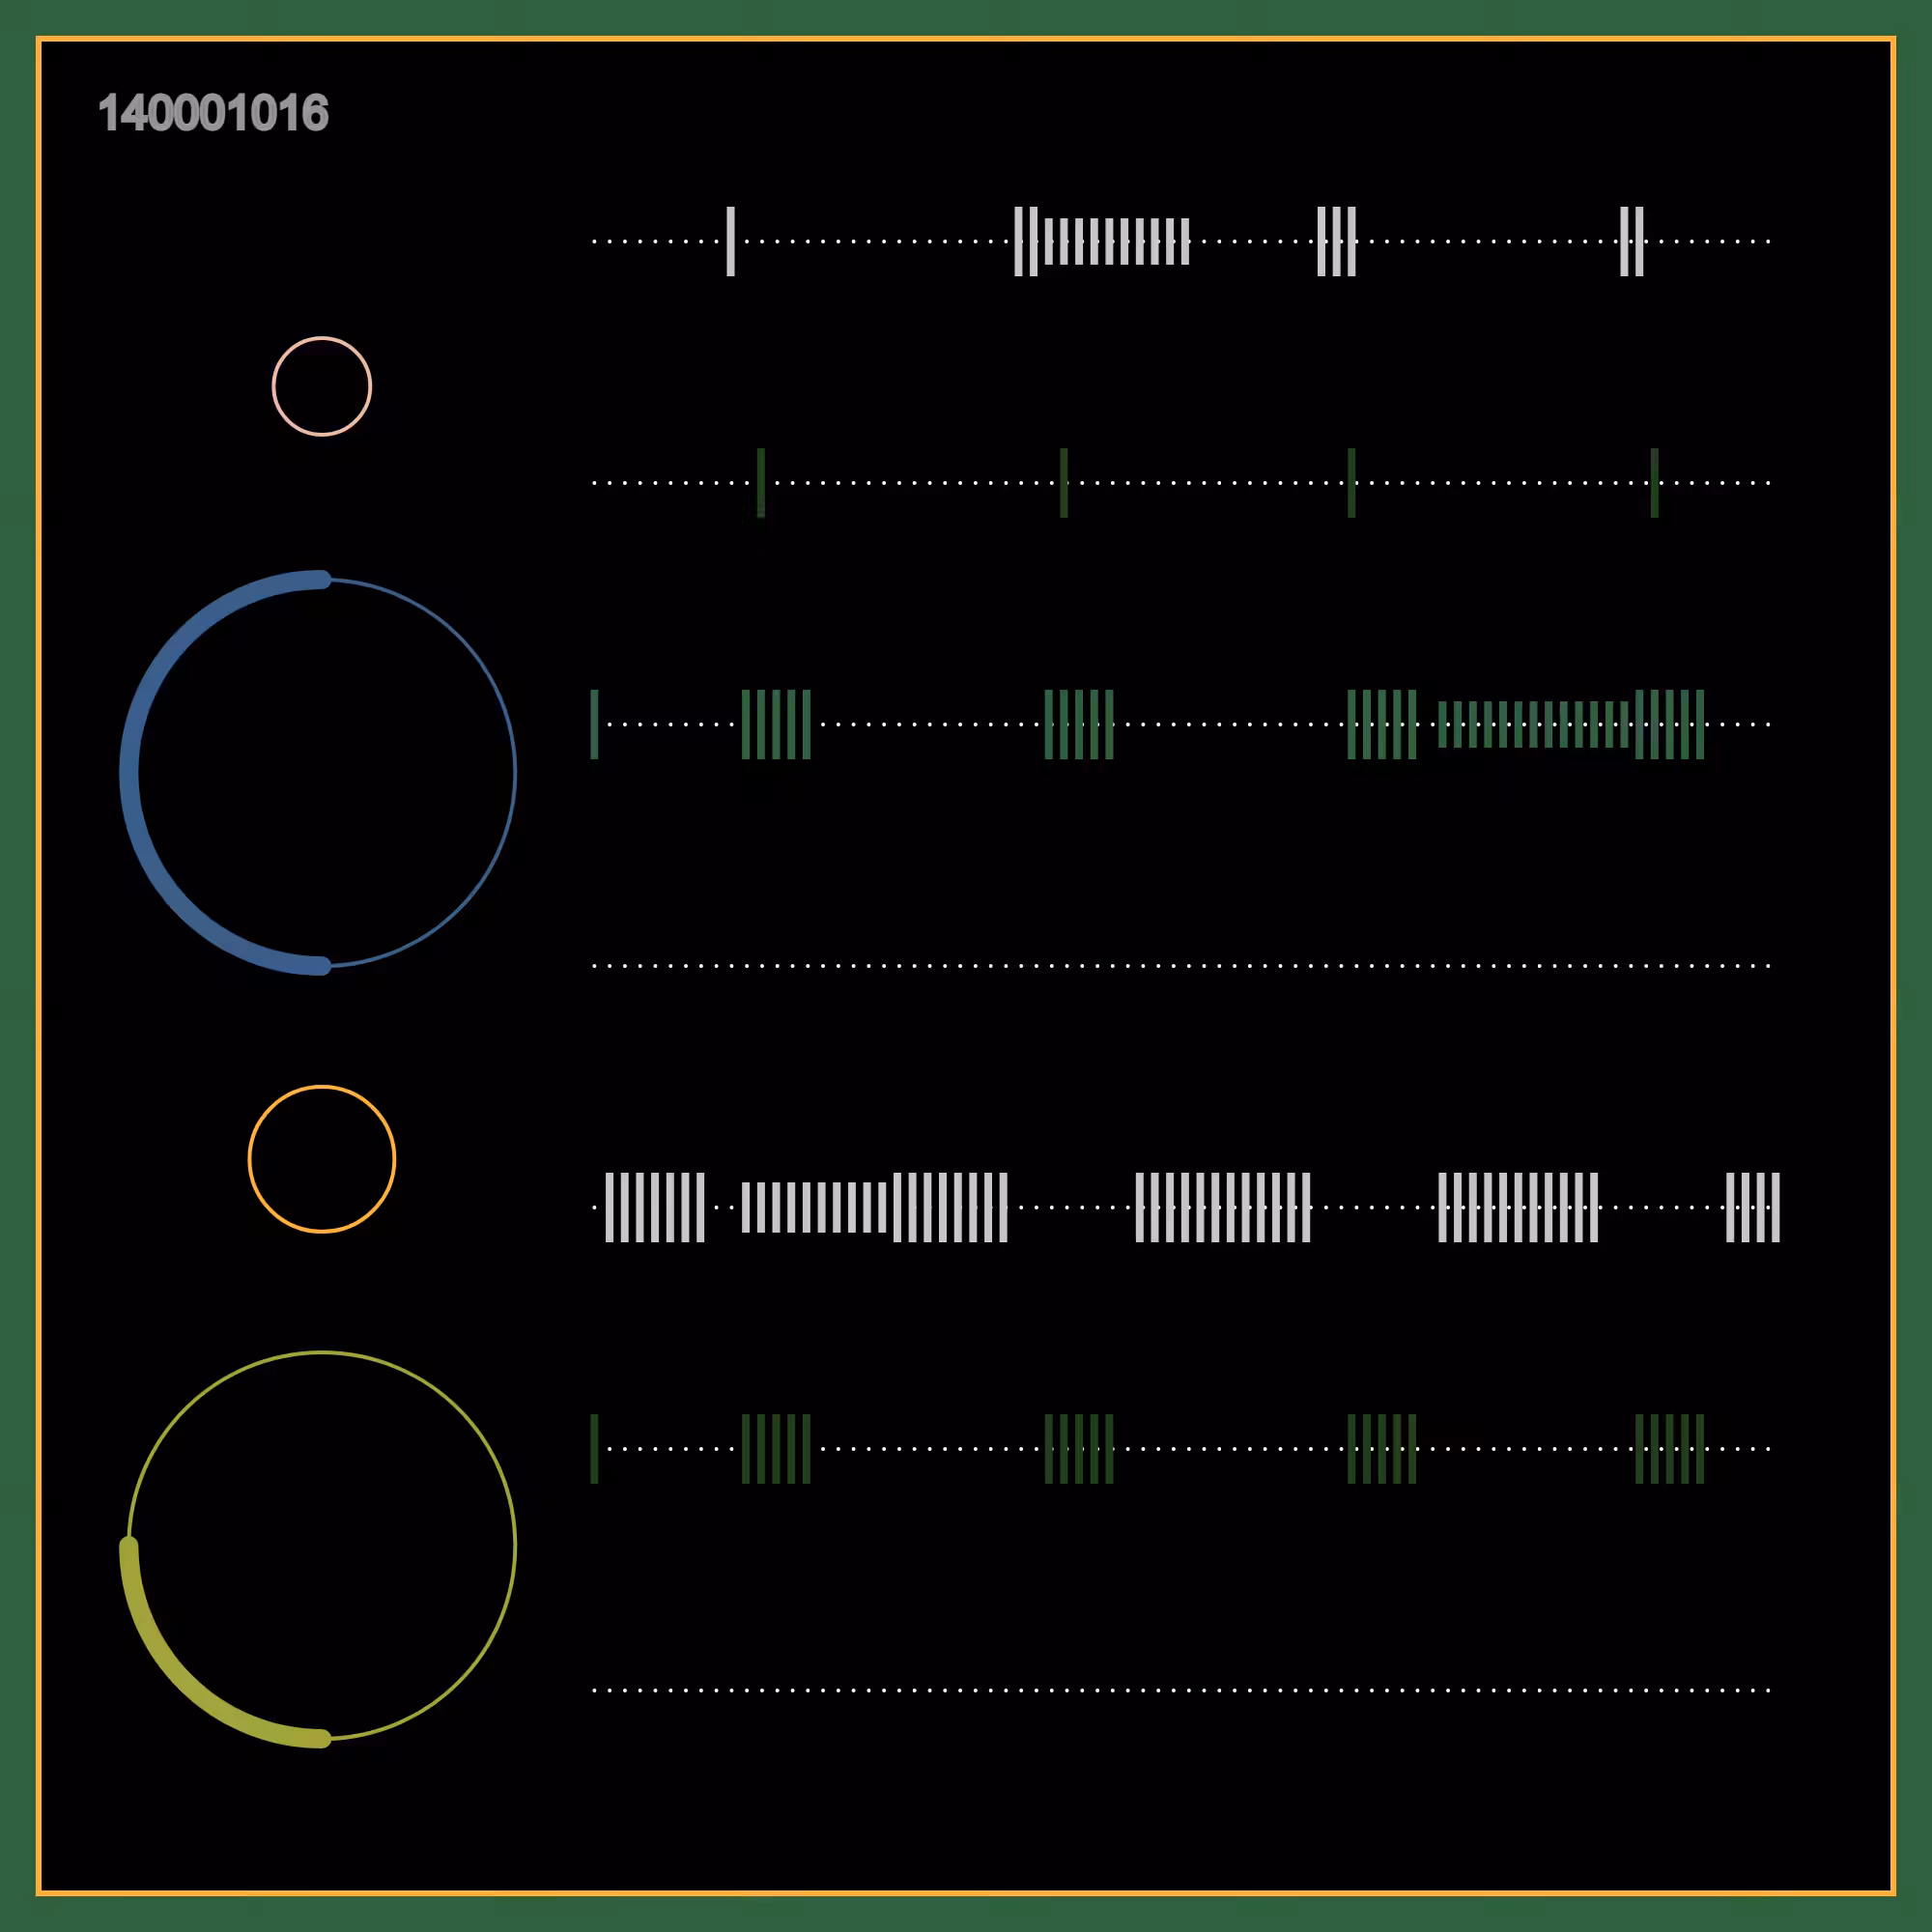Select the run of short green bars in the third row
Viewport: 1932px width, 1932px height.
tap(1533, 724)
